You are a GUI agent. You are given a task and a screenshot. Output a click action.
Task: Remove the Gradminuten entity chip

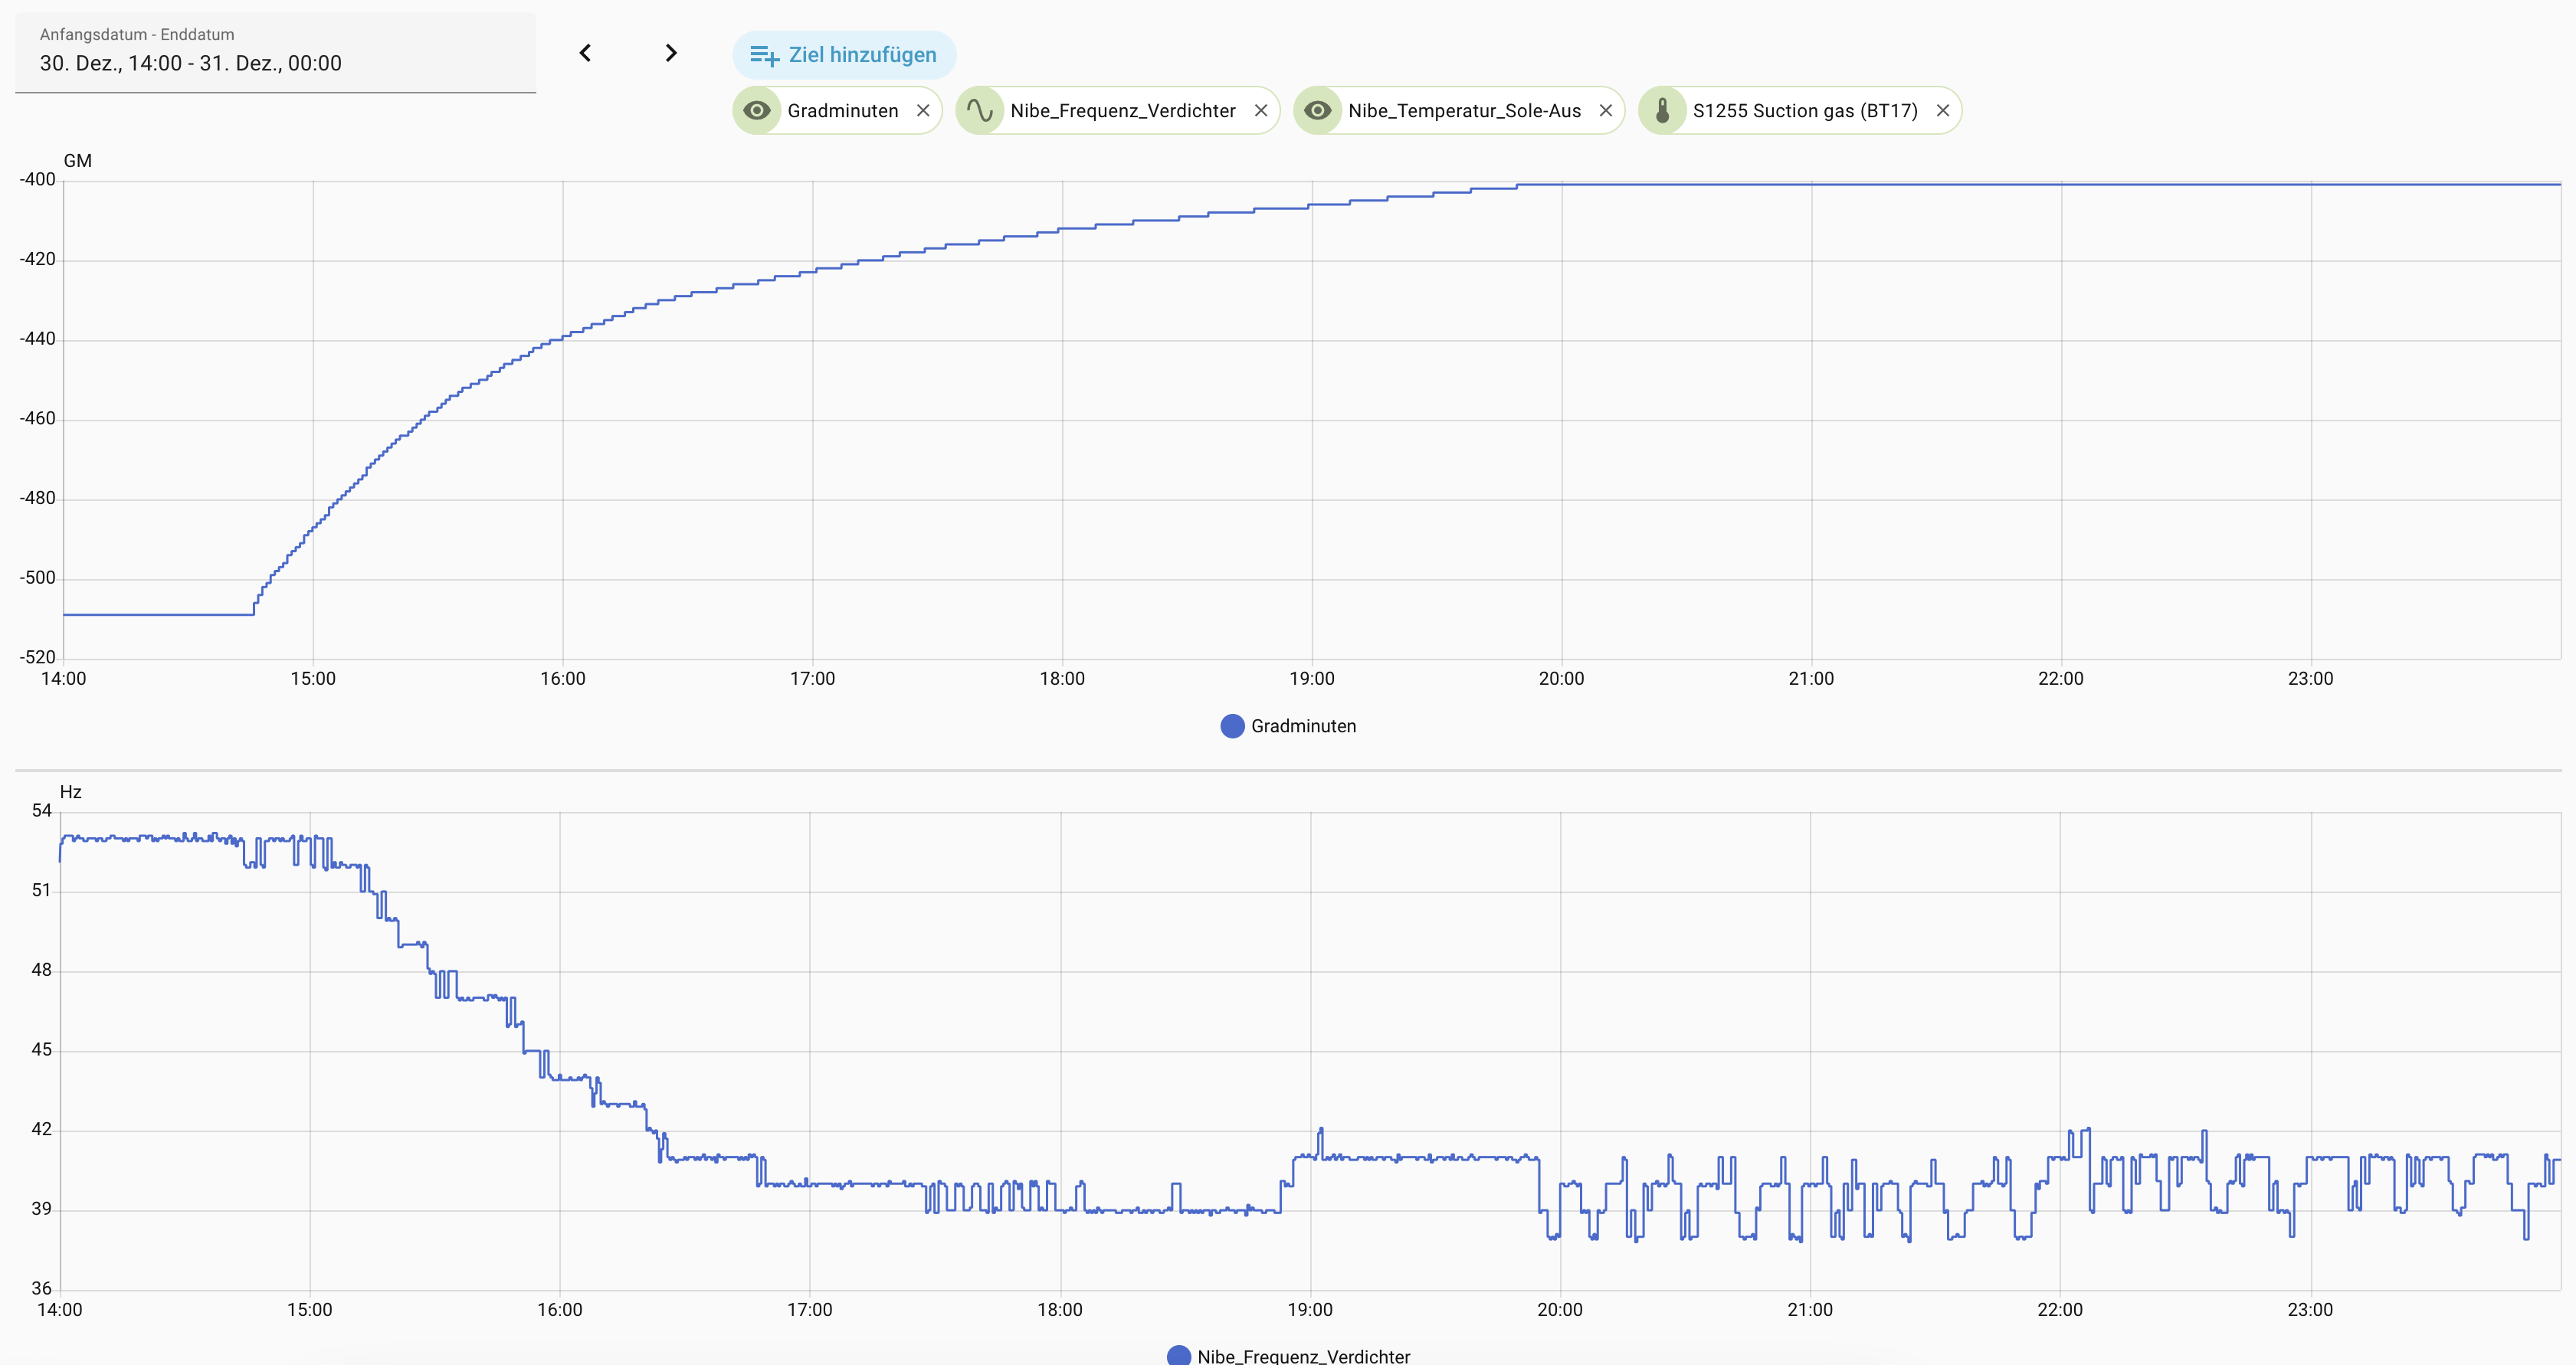[923, 110]
